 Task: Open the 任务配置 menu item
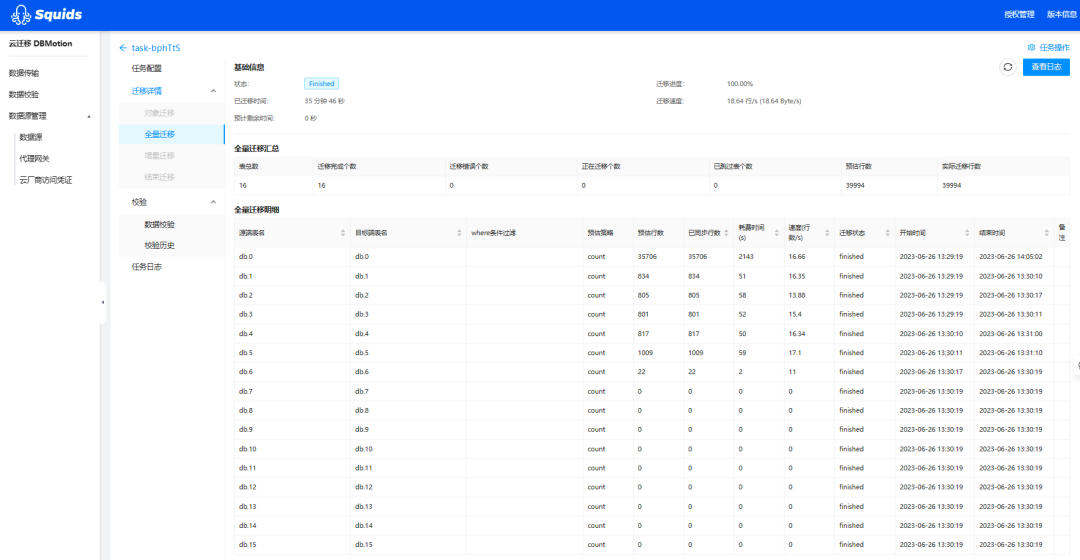coord(147,68)
